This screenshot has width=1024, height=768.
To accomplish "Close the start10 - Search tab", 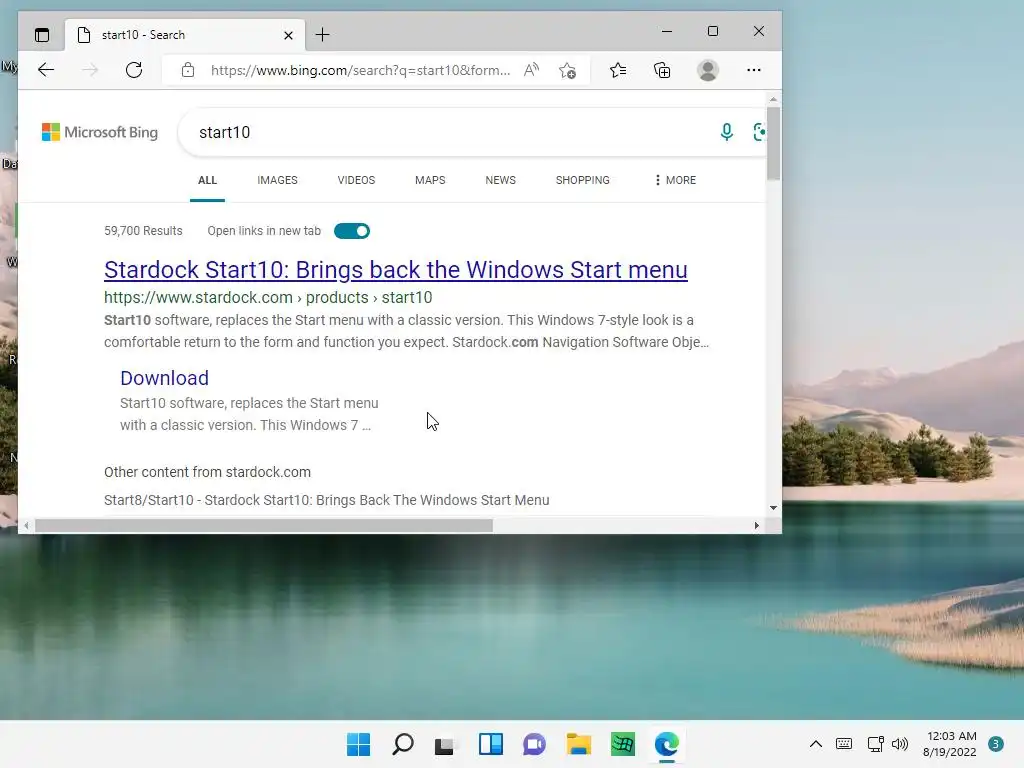I will tap(288, 35).
